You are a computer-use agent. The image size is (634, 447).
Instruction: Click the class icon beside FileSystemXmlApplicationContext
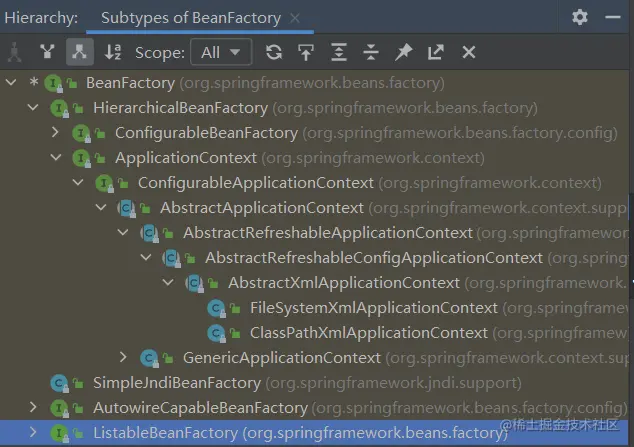216,308
